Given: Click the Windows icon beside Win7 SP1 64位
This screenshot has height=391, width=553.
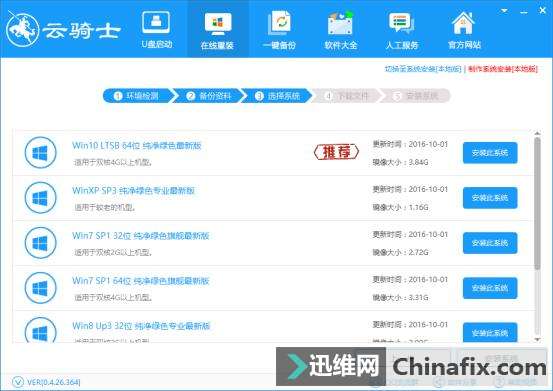Looking at the screenshot, I should point(41,288).
